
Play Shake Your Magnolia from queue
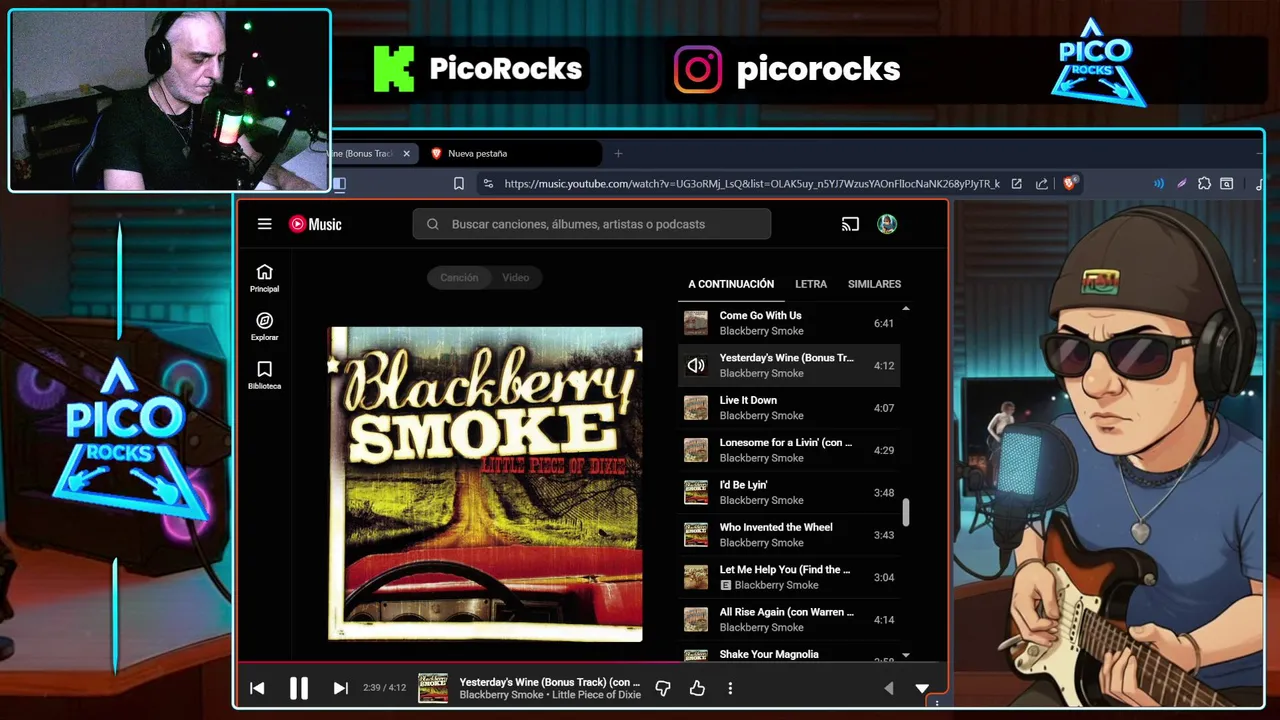pyautogui.click(x=789, y=654)
